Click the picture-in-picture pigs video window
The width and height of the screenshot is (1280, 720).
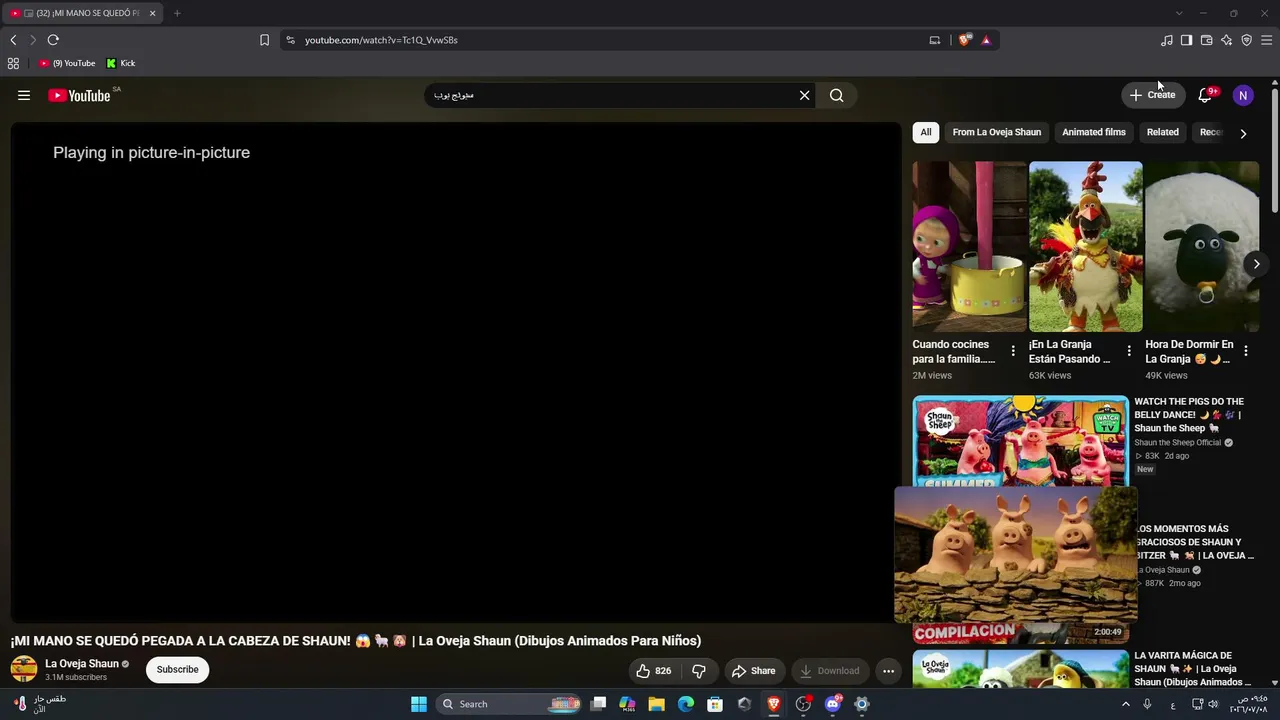1016,555
